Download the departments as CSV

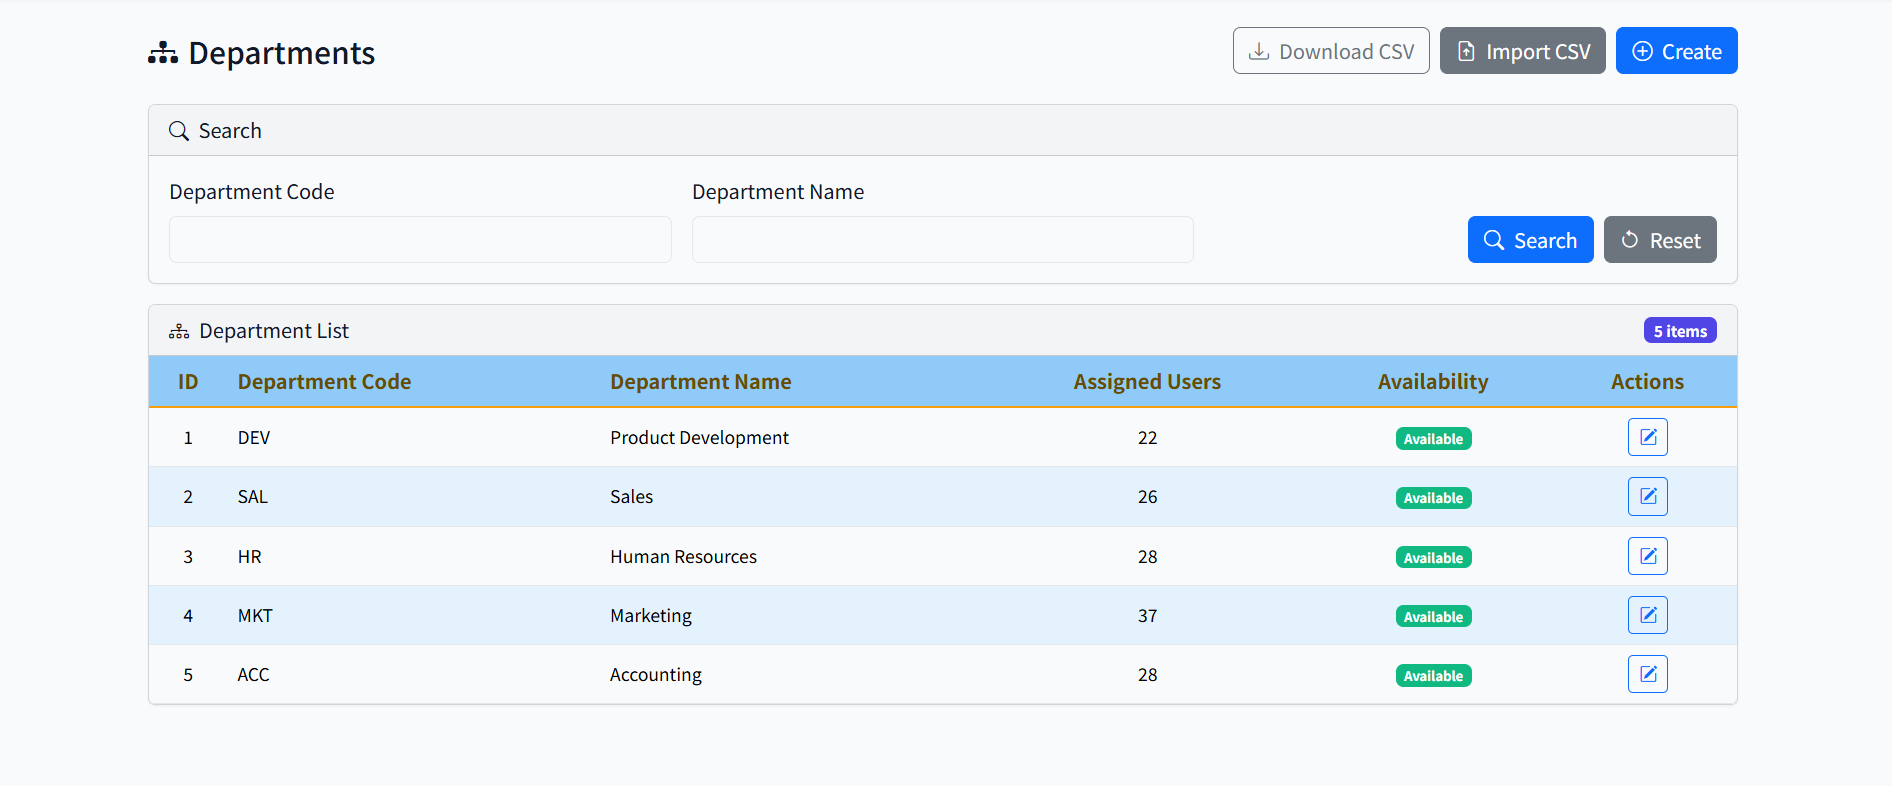[x=1331, y=51]
